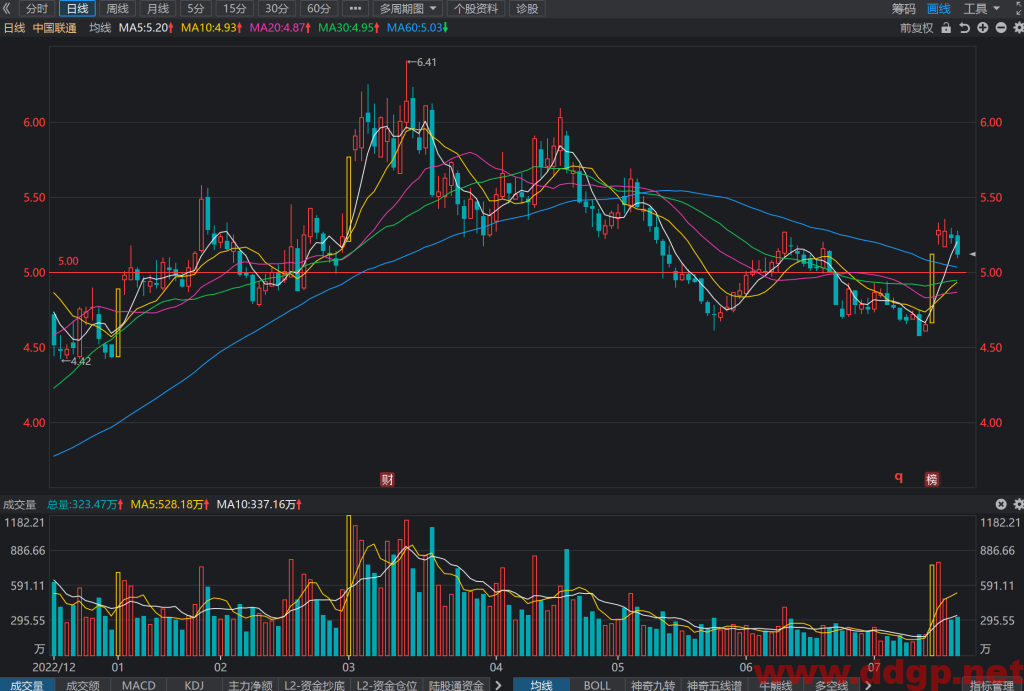Select the L2-资金仓位 indicator tab
The image size is (1024, 691).
coord(387,685)
